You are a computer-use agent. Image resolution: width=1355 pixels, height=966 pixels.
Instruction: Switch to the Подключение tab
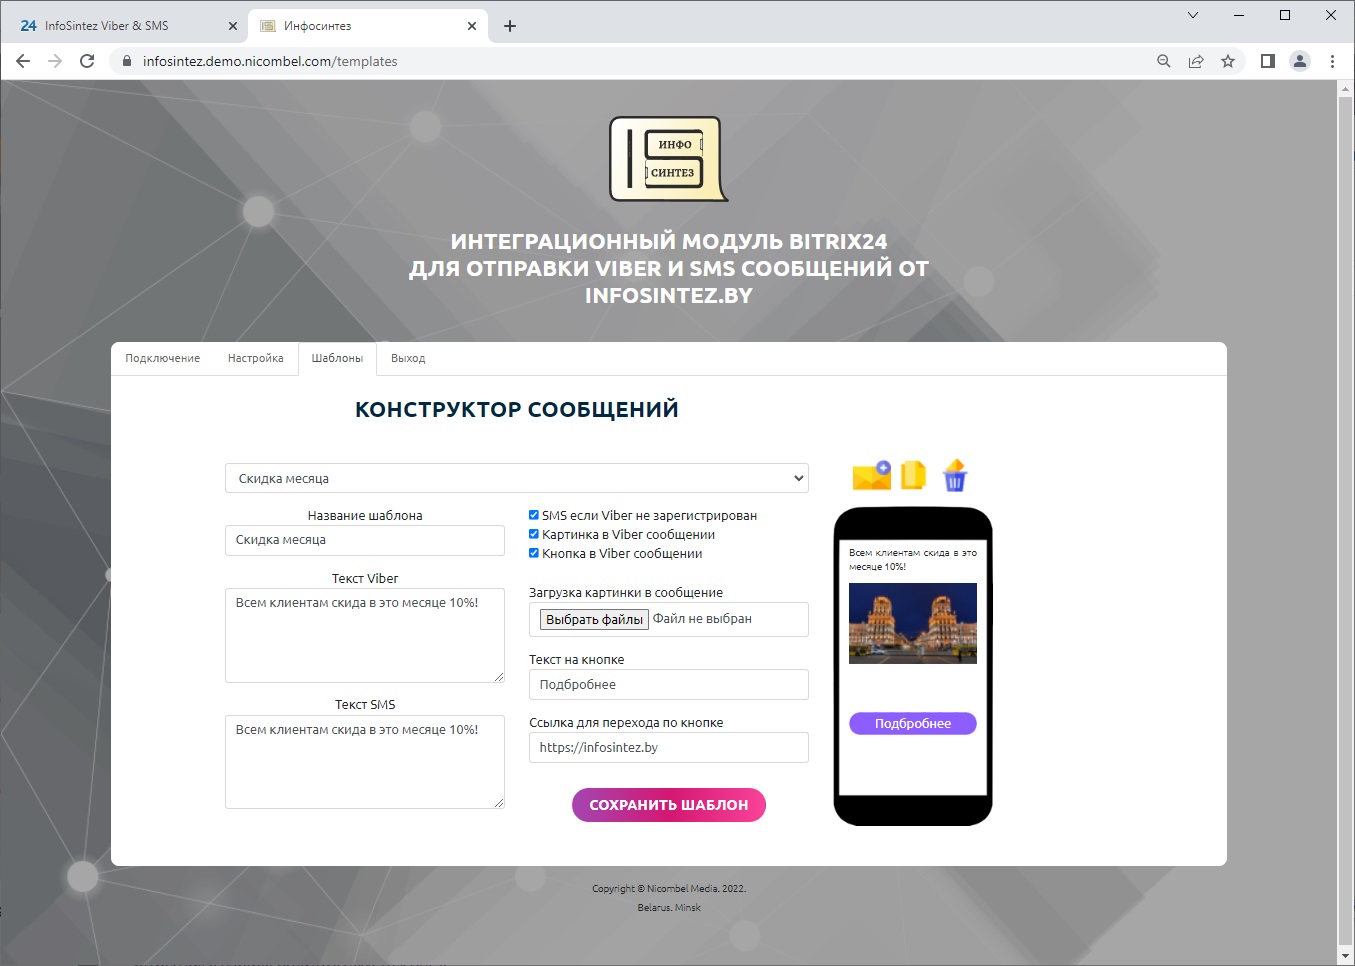162,358
